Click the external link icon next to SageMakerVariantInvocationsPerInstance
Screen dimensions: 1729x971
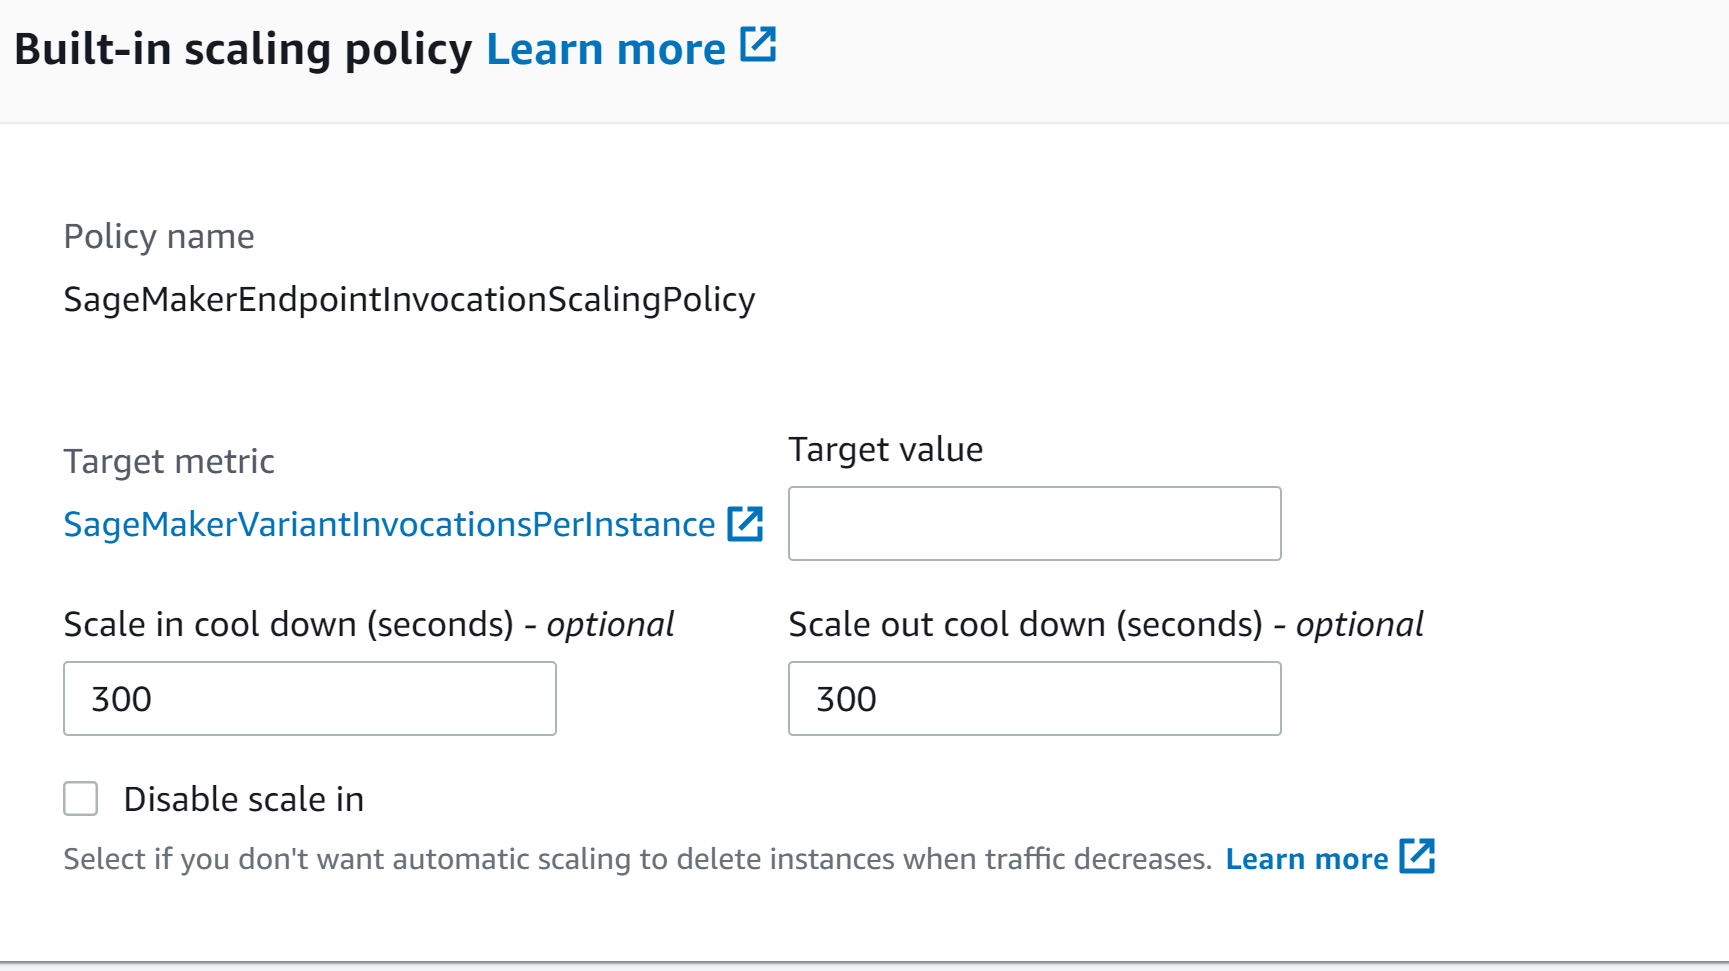746,523
